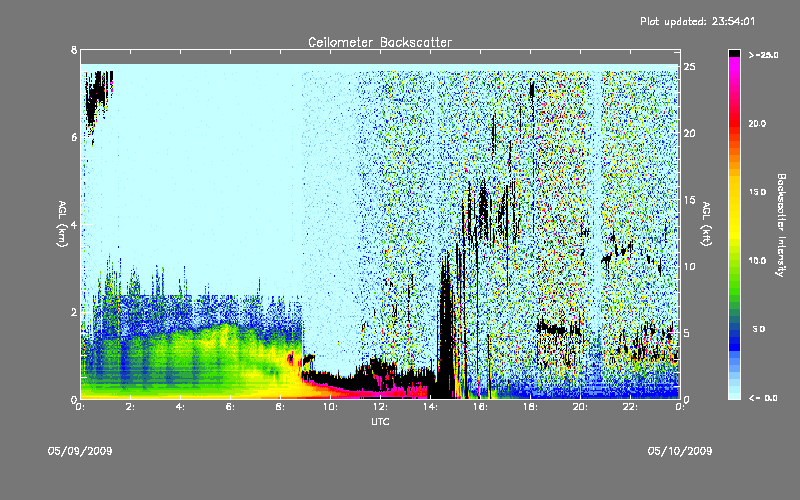Click the black top of the colorbar
The height and width of the screenshot is (500, 800).
pyautogui.click(x=734, y=53)
